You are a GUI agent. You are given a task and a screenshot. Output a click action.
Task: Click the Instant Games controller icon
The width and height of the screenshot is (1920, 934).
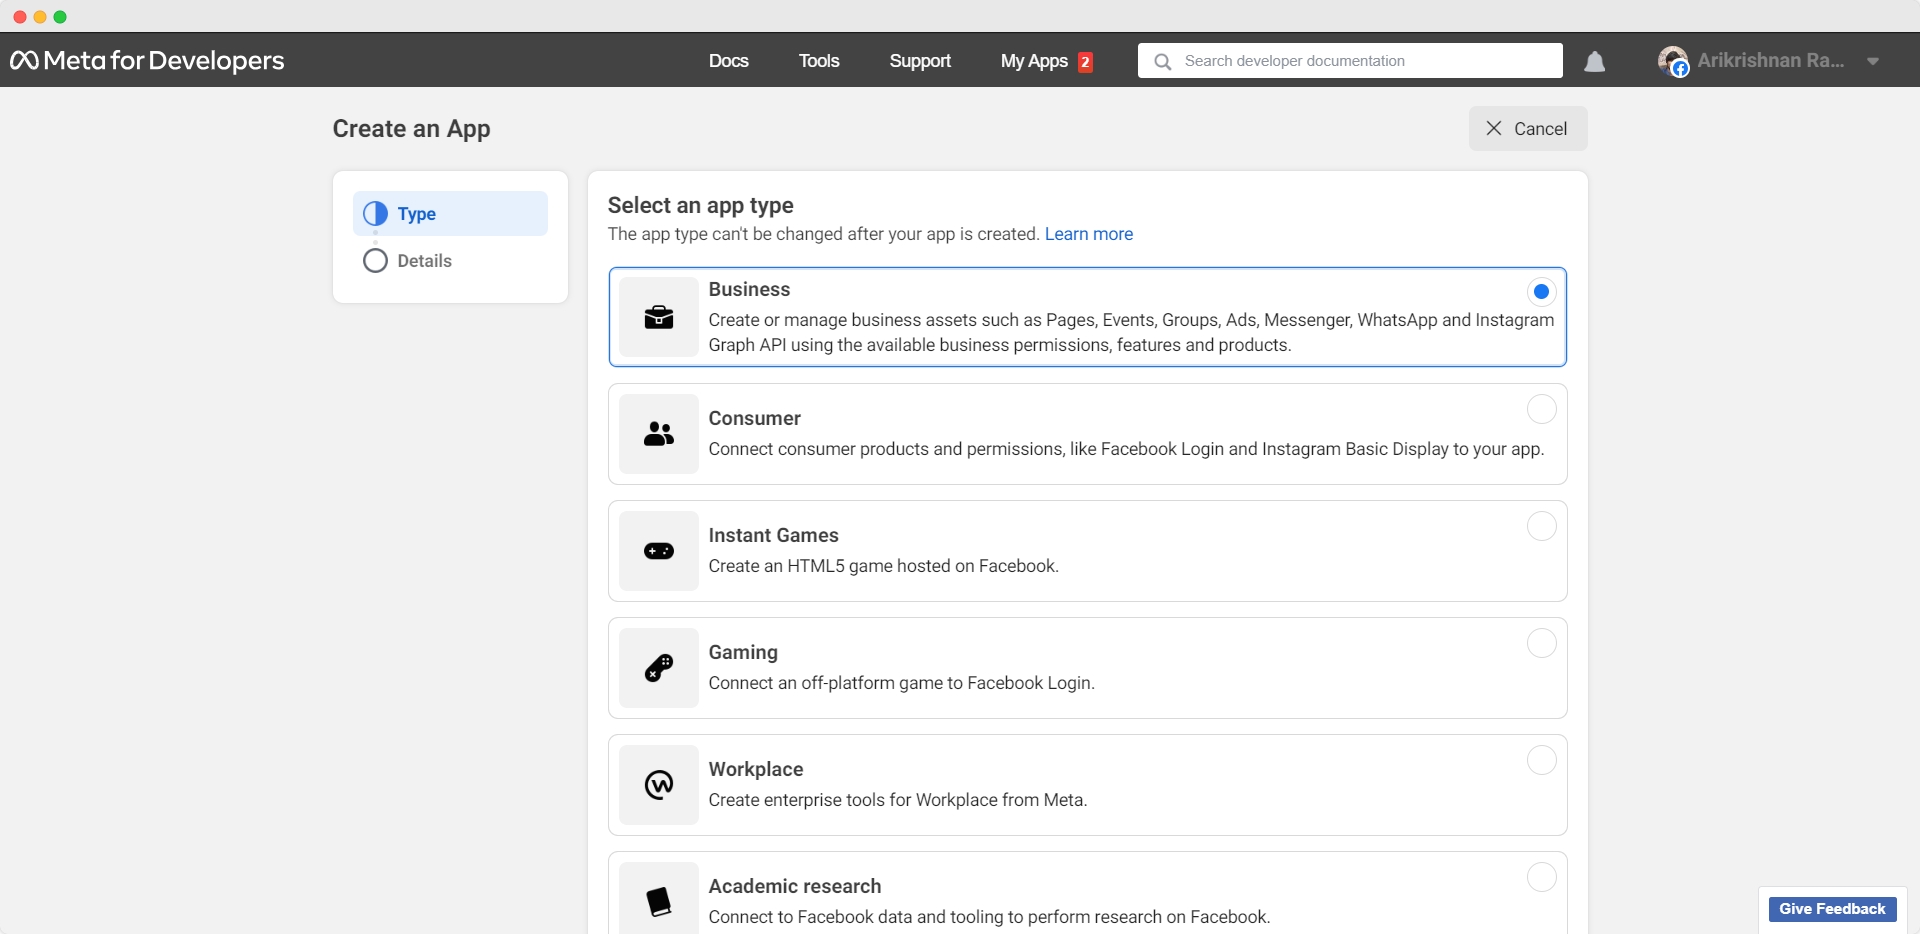[x=659, y=551]
